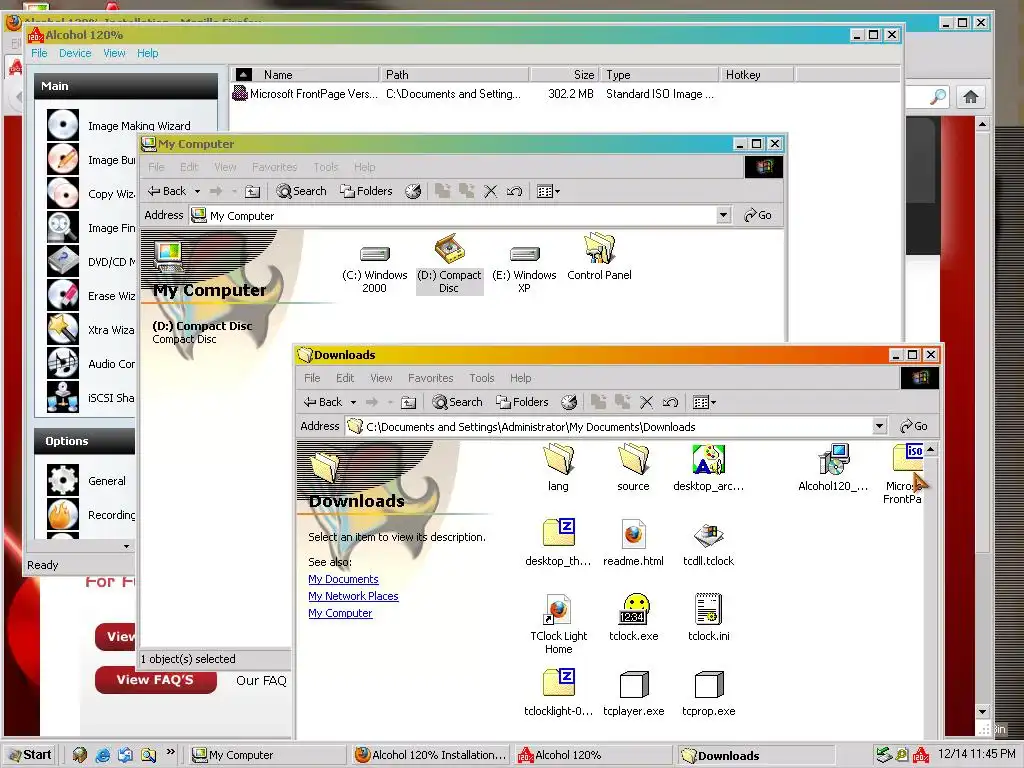Select the Microsoft FrontPage image row

point(474,94)
